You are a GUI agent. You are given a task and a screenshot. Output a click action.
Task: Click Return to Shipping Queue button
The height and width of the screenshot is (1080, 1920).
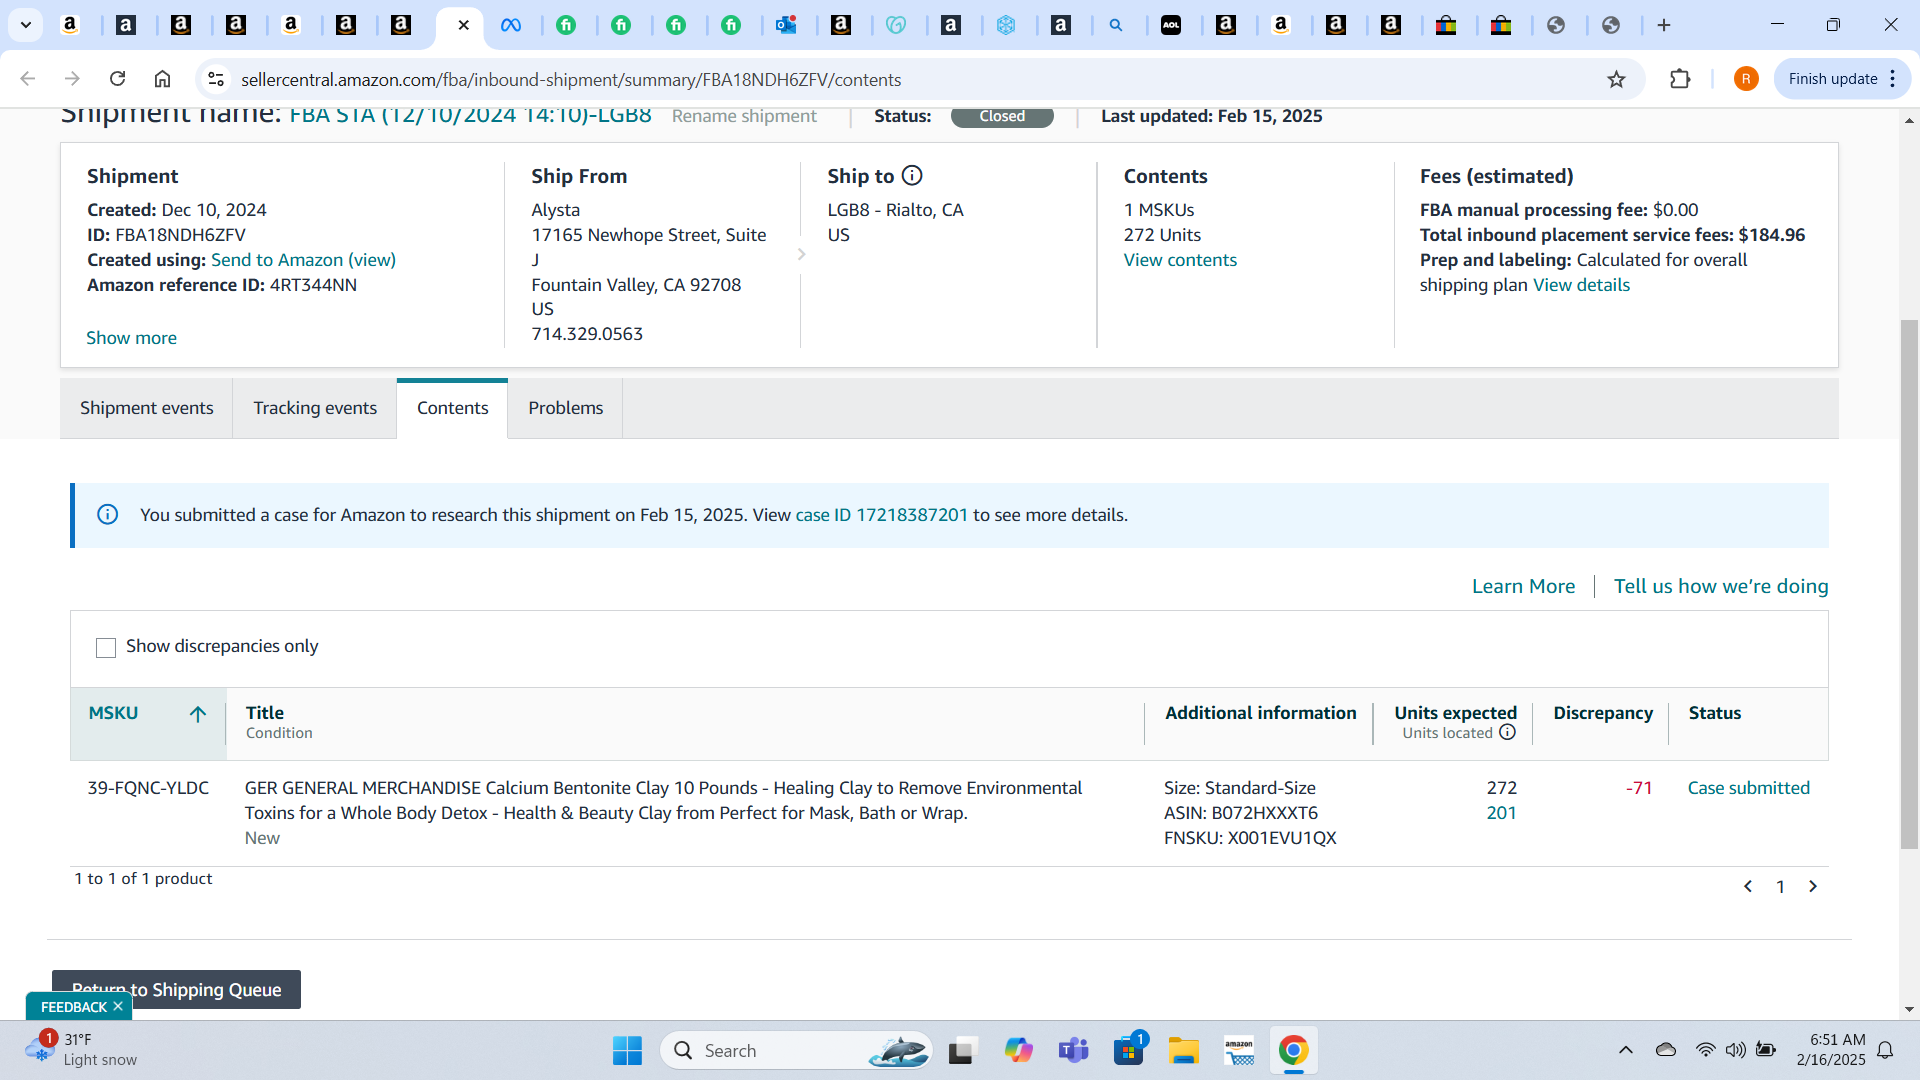tap(176, 990)
